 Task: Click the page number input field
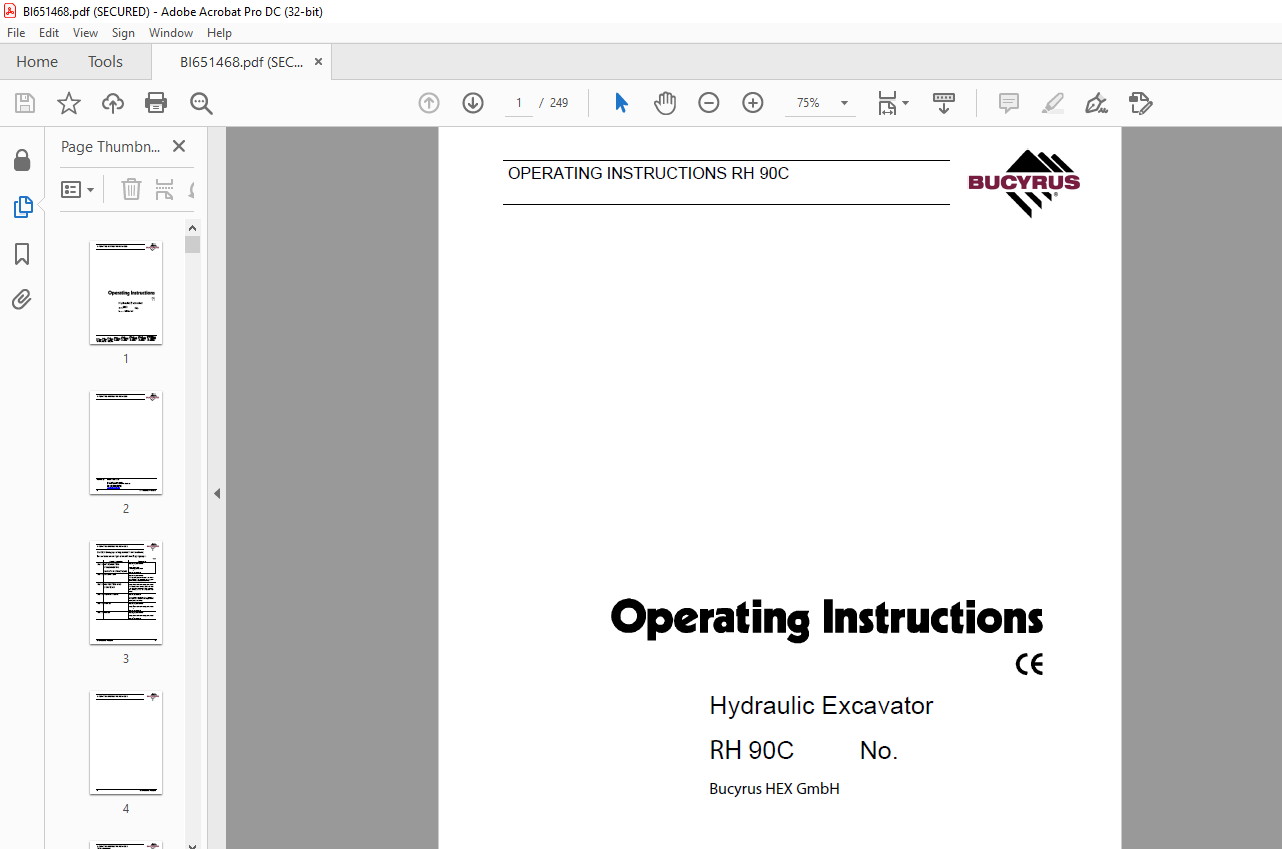click(x=519, y=103)
